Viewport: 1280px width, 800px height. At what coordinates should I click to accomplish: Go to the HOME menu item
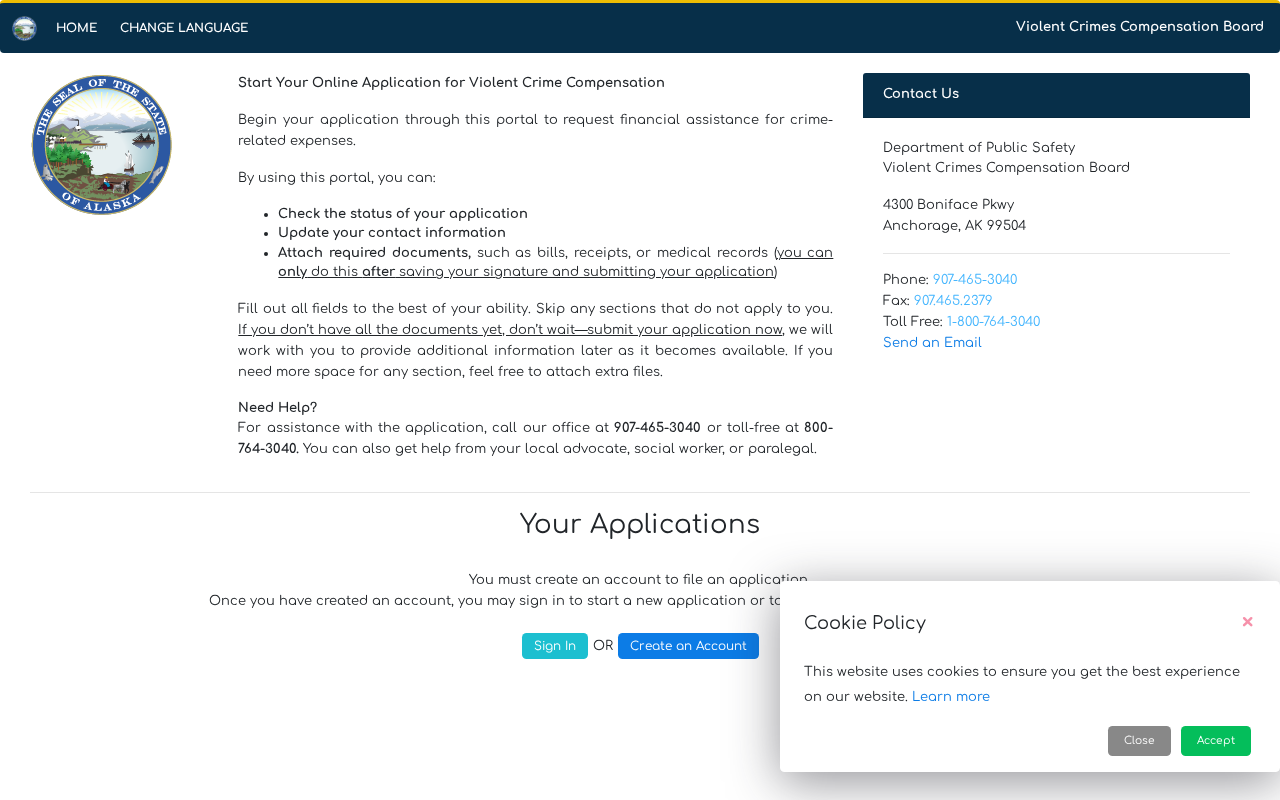(x=76, y=28)
